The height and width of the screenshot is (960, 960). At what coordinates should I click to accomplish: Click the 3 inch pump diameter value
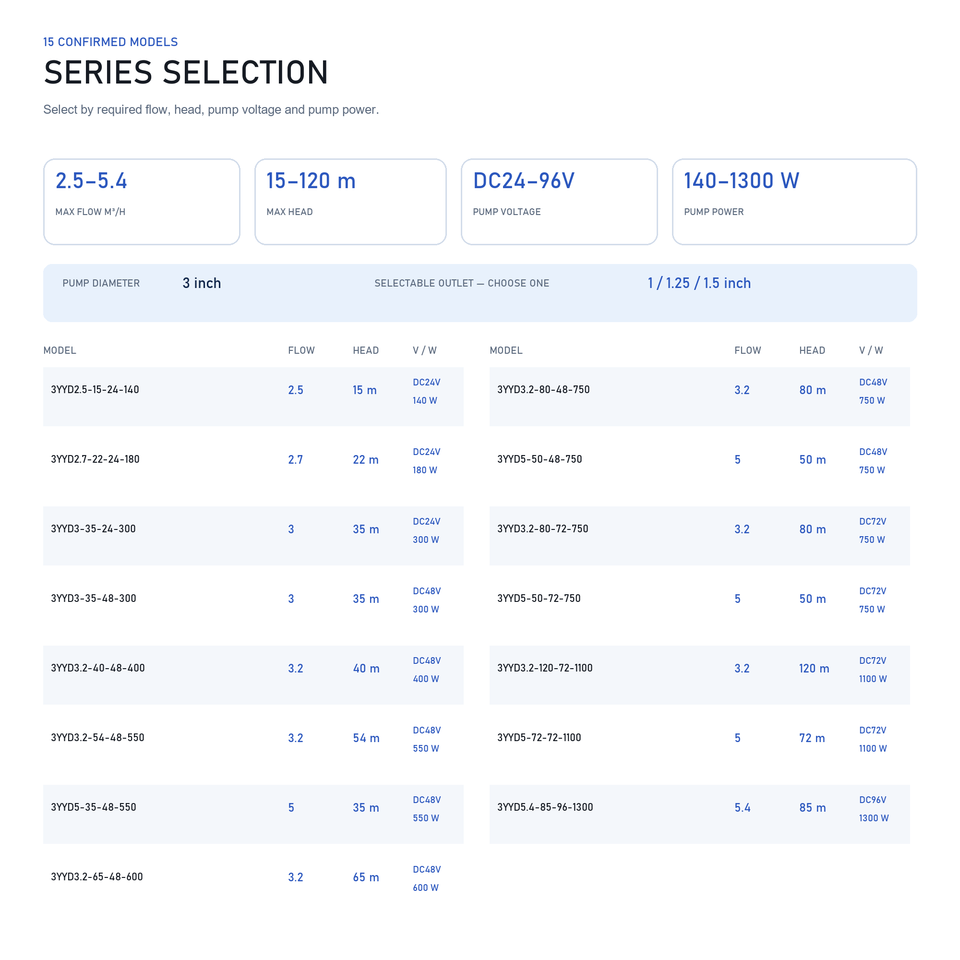(201, 283)
